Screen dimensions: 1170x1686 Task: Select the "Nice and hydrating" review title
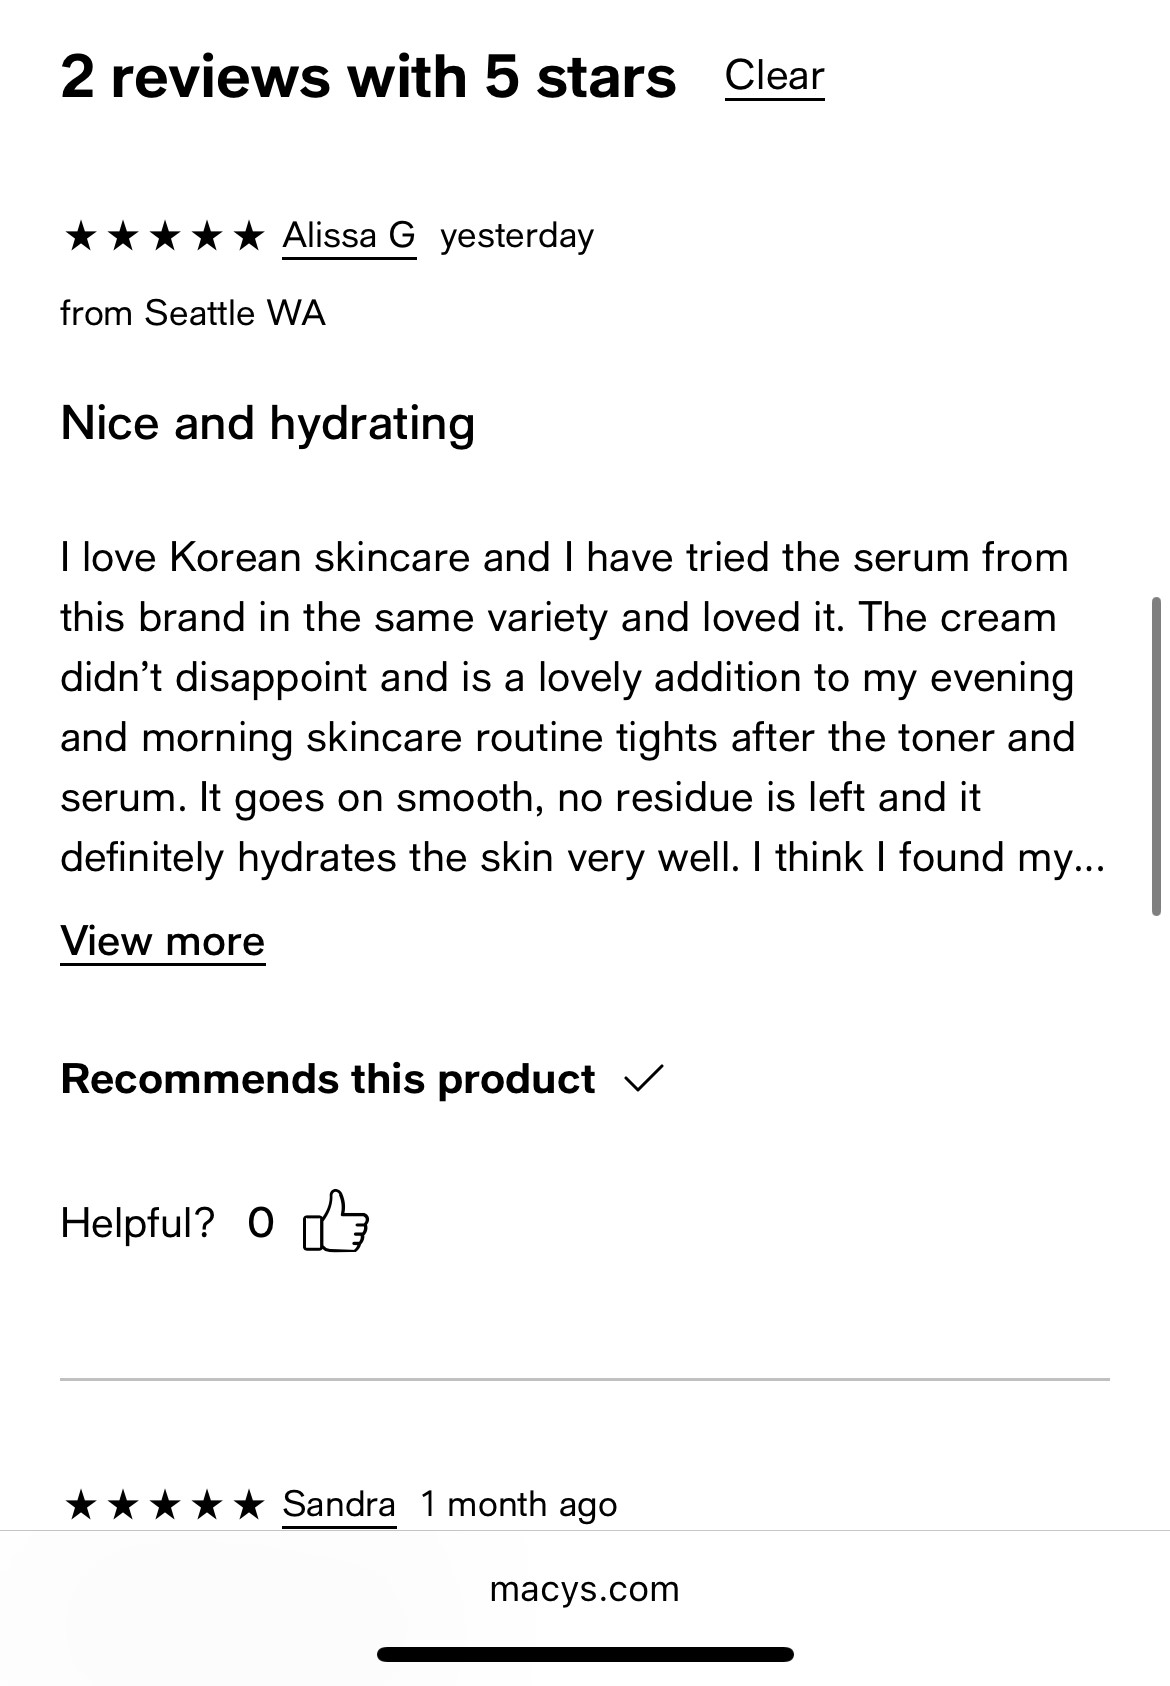267,423
